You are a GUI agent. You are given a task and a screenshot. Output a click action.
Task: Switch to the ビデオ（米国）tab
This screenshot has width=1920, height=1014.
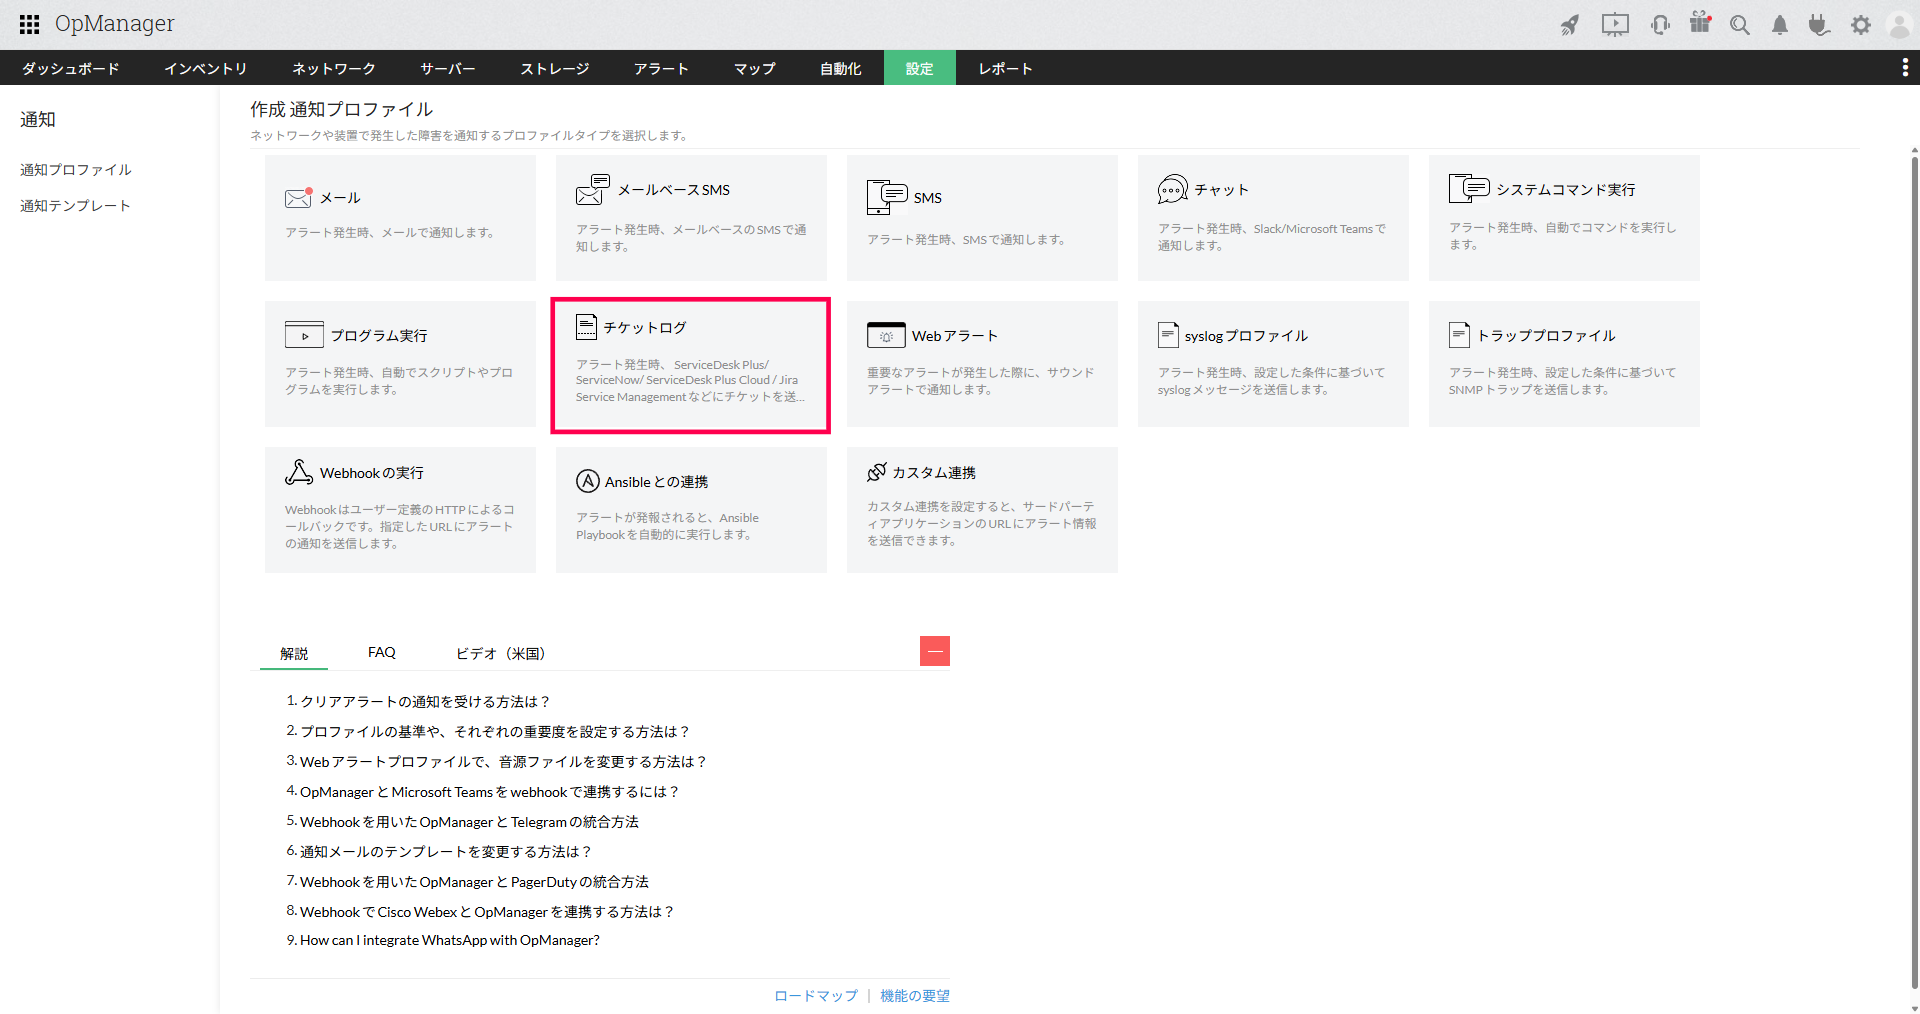(x=500, y=653)
